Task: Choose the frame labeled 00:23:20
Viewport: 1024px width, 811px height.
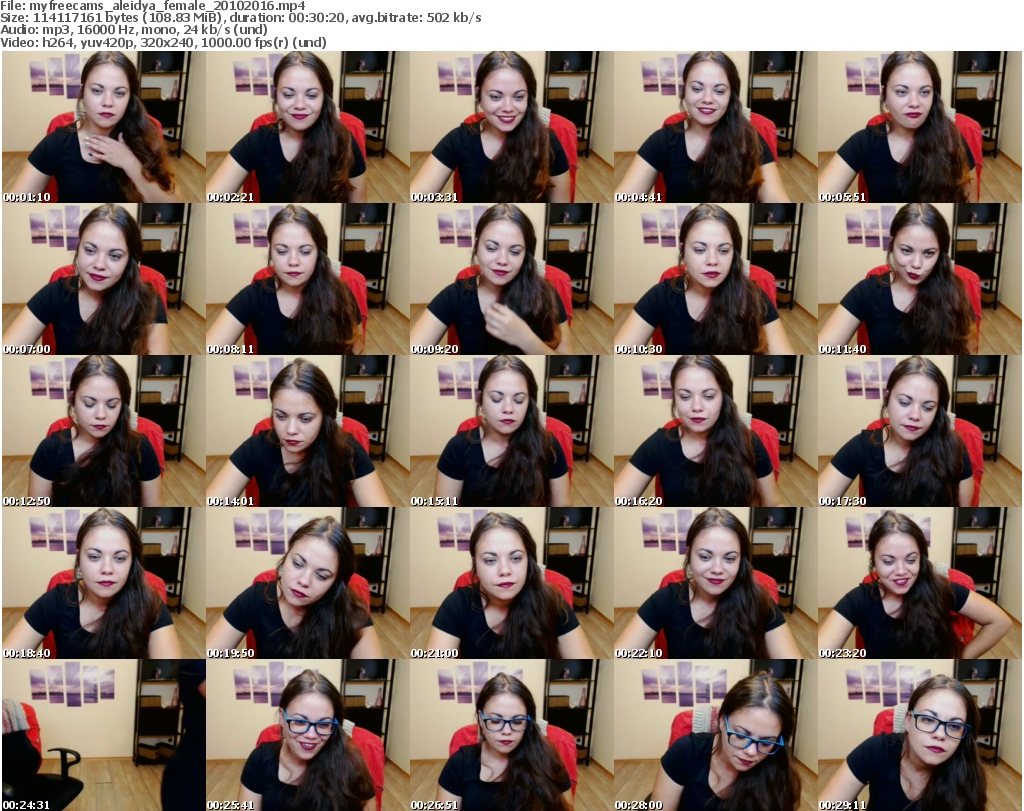Action: (x=920, y=583)
